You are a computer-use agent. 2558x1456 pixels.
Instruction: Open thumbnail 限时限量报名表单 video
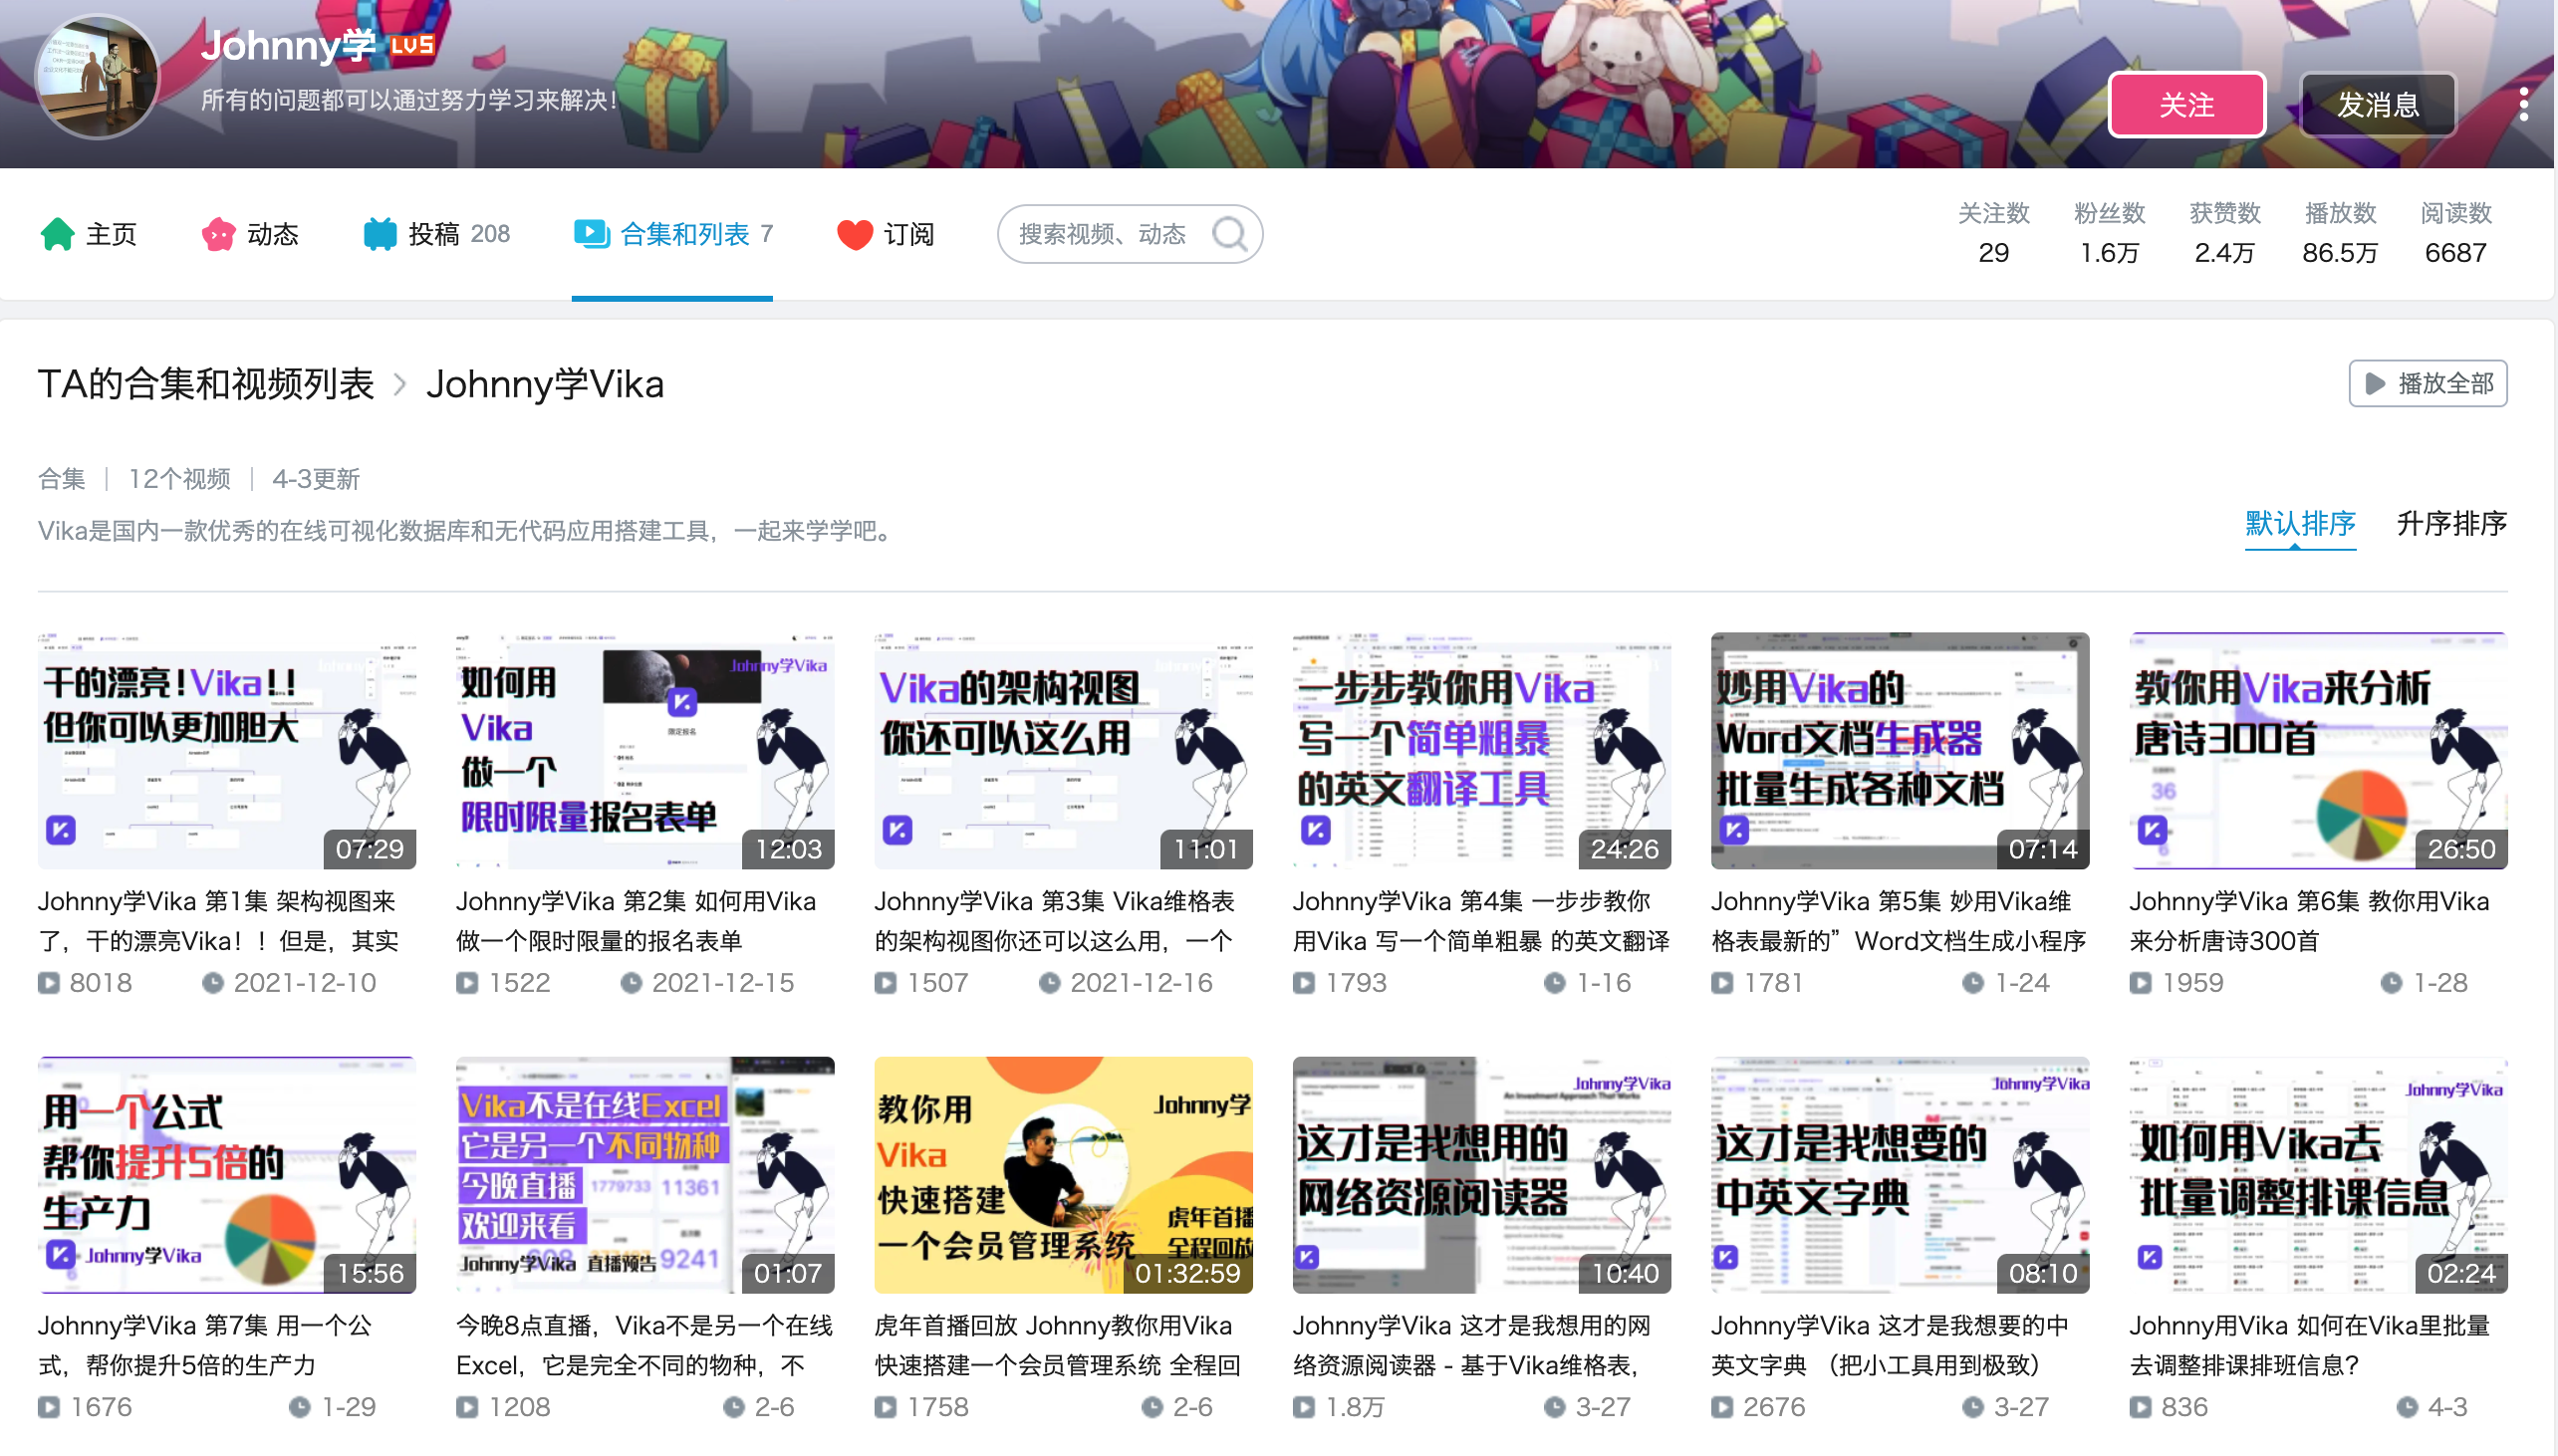(x=645, y=751)
